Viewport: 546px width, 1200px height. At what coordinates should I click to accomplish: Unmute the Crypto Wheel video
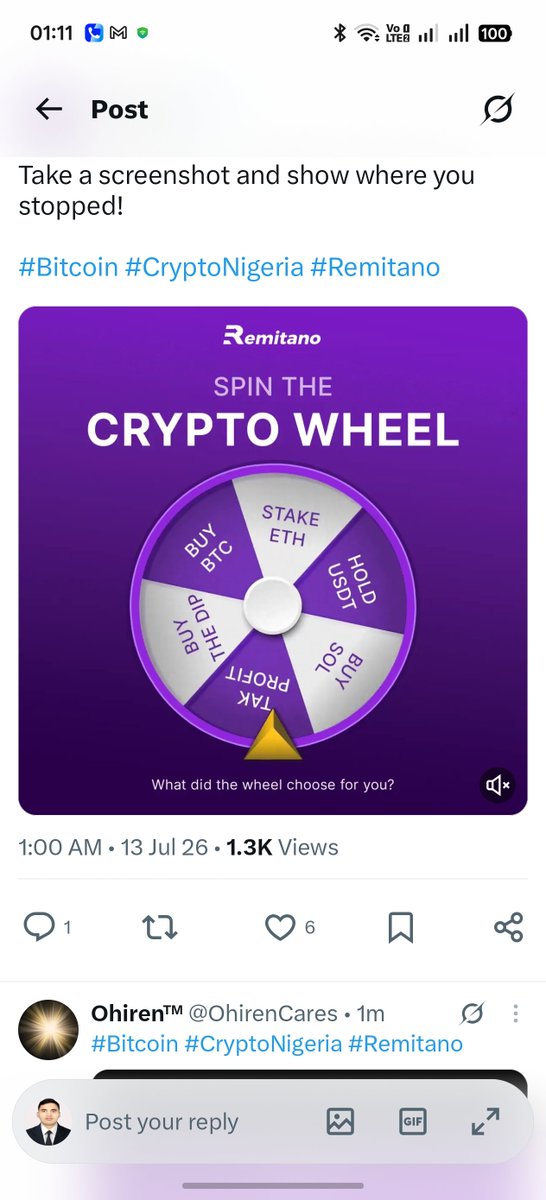click(498, 785)
